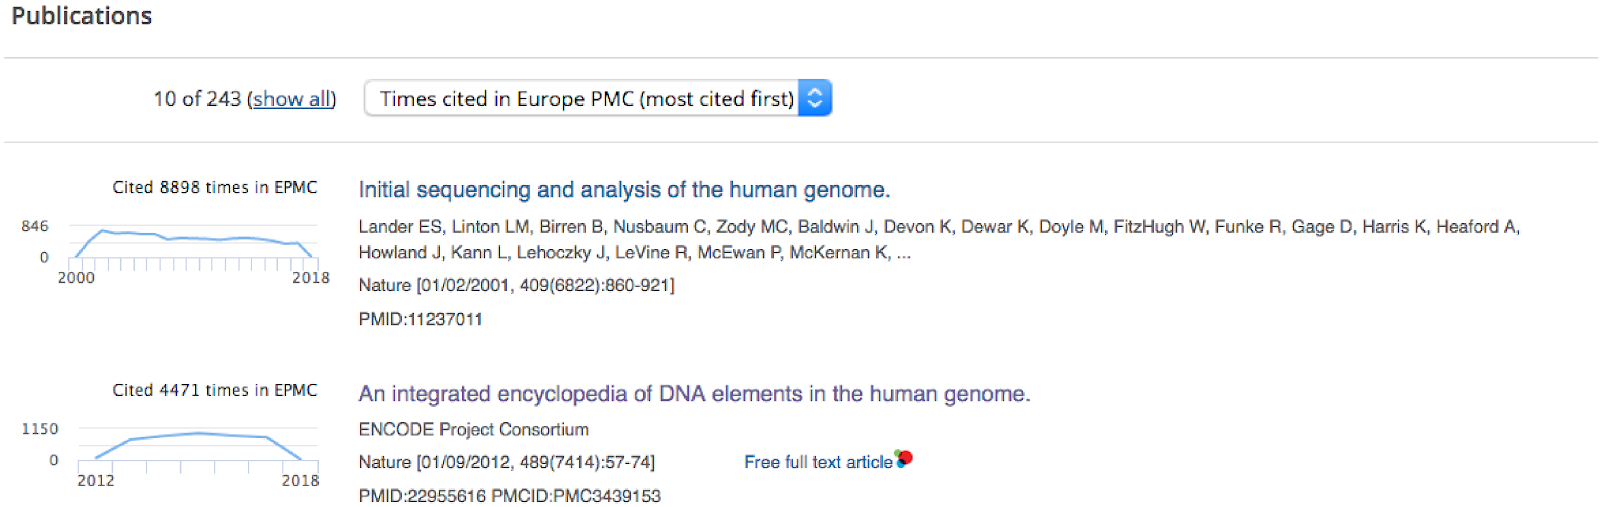Click the "ENCODE Project Consortium" author name
The height and width of the screenshot is (507, 1600).
click(x=473, y=429)
